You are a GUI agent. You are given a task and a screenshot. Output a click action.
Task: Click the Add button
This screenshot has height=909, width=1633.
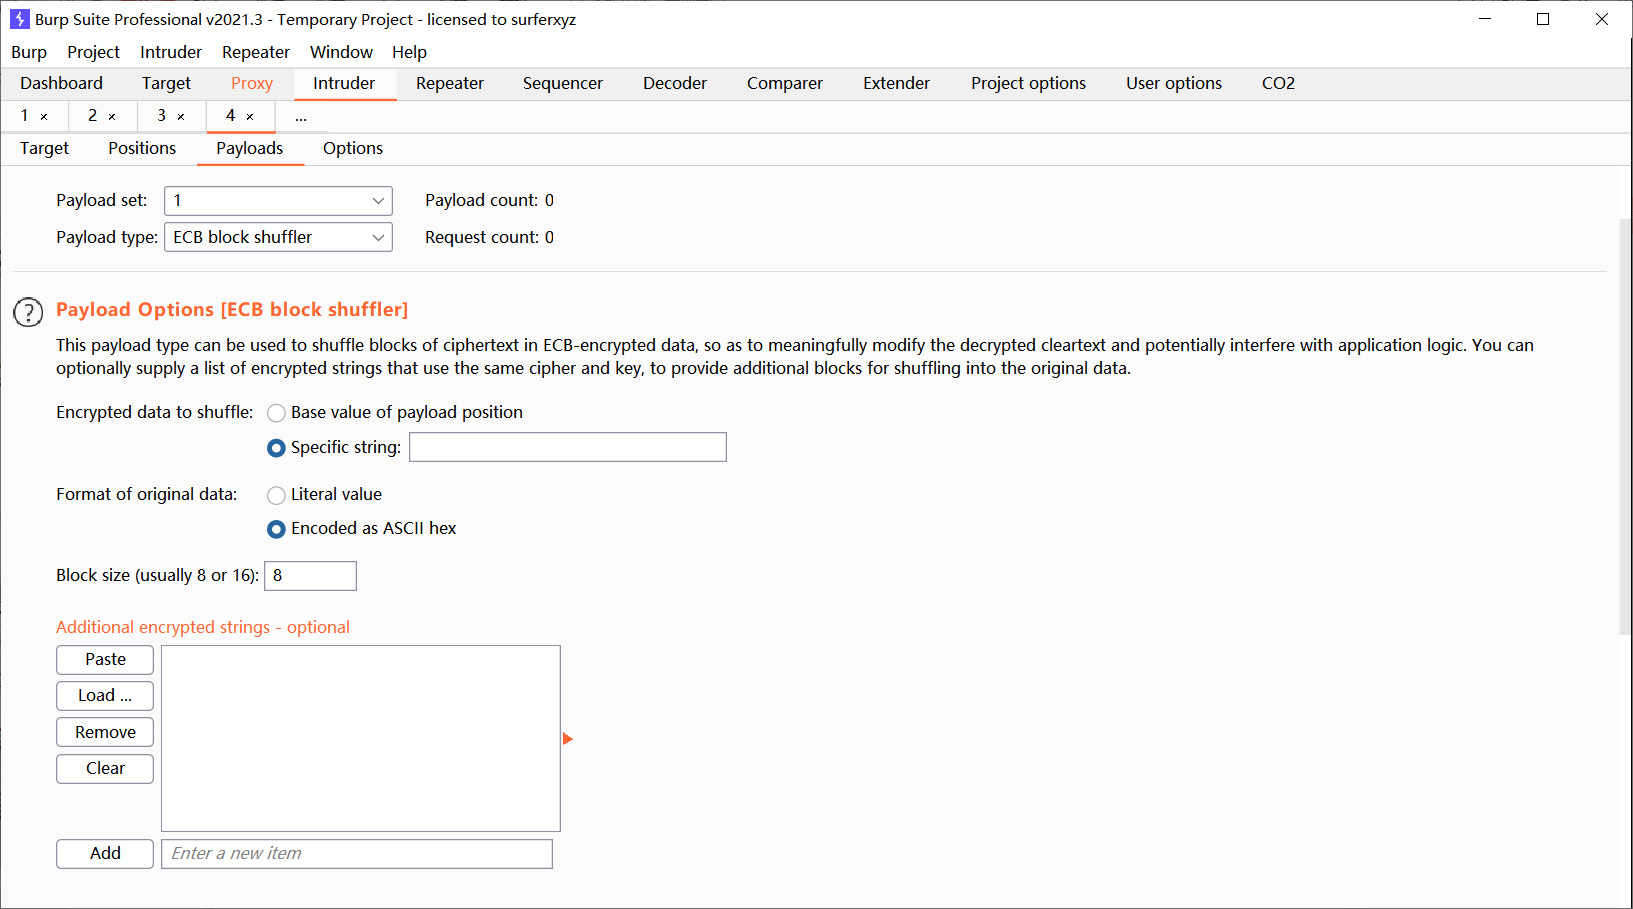pyautogui.click(x=105, y=854)
